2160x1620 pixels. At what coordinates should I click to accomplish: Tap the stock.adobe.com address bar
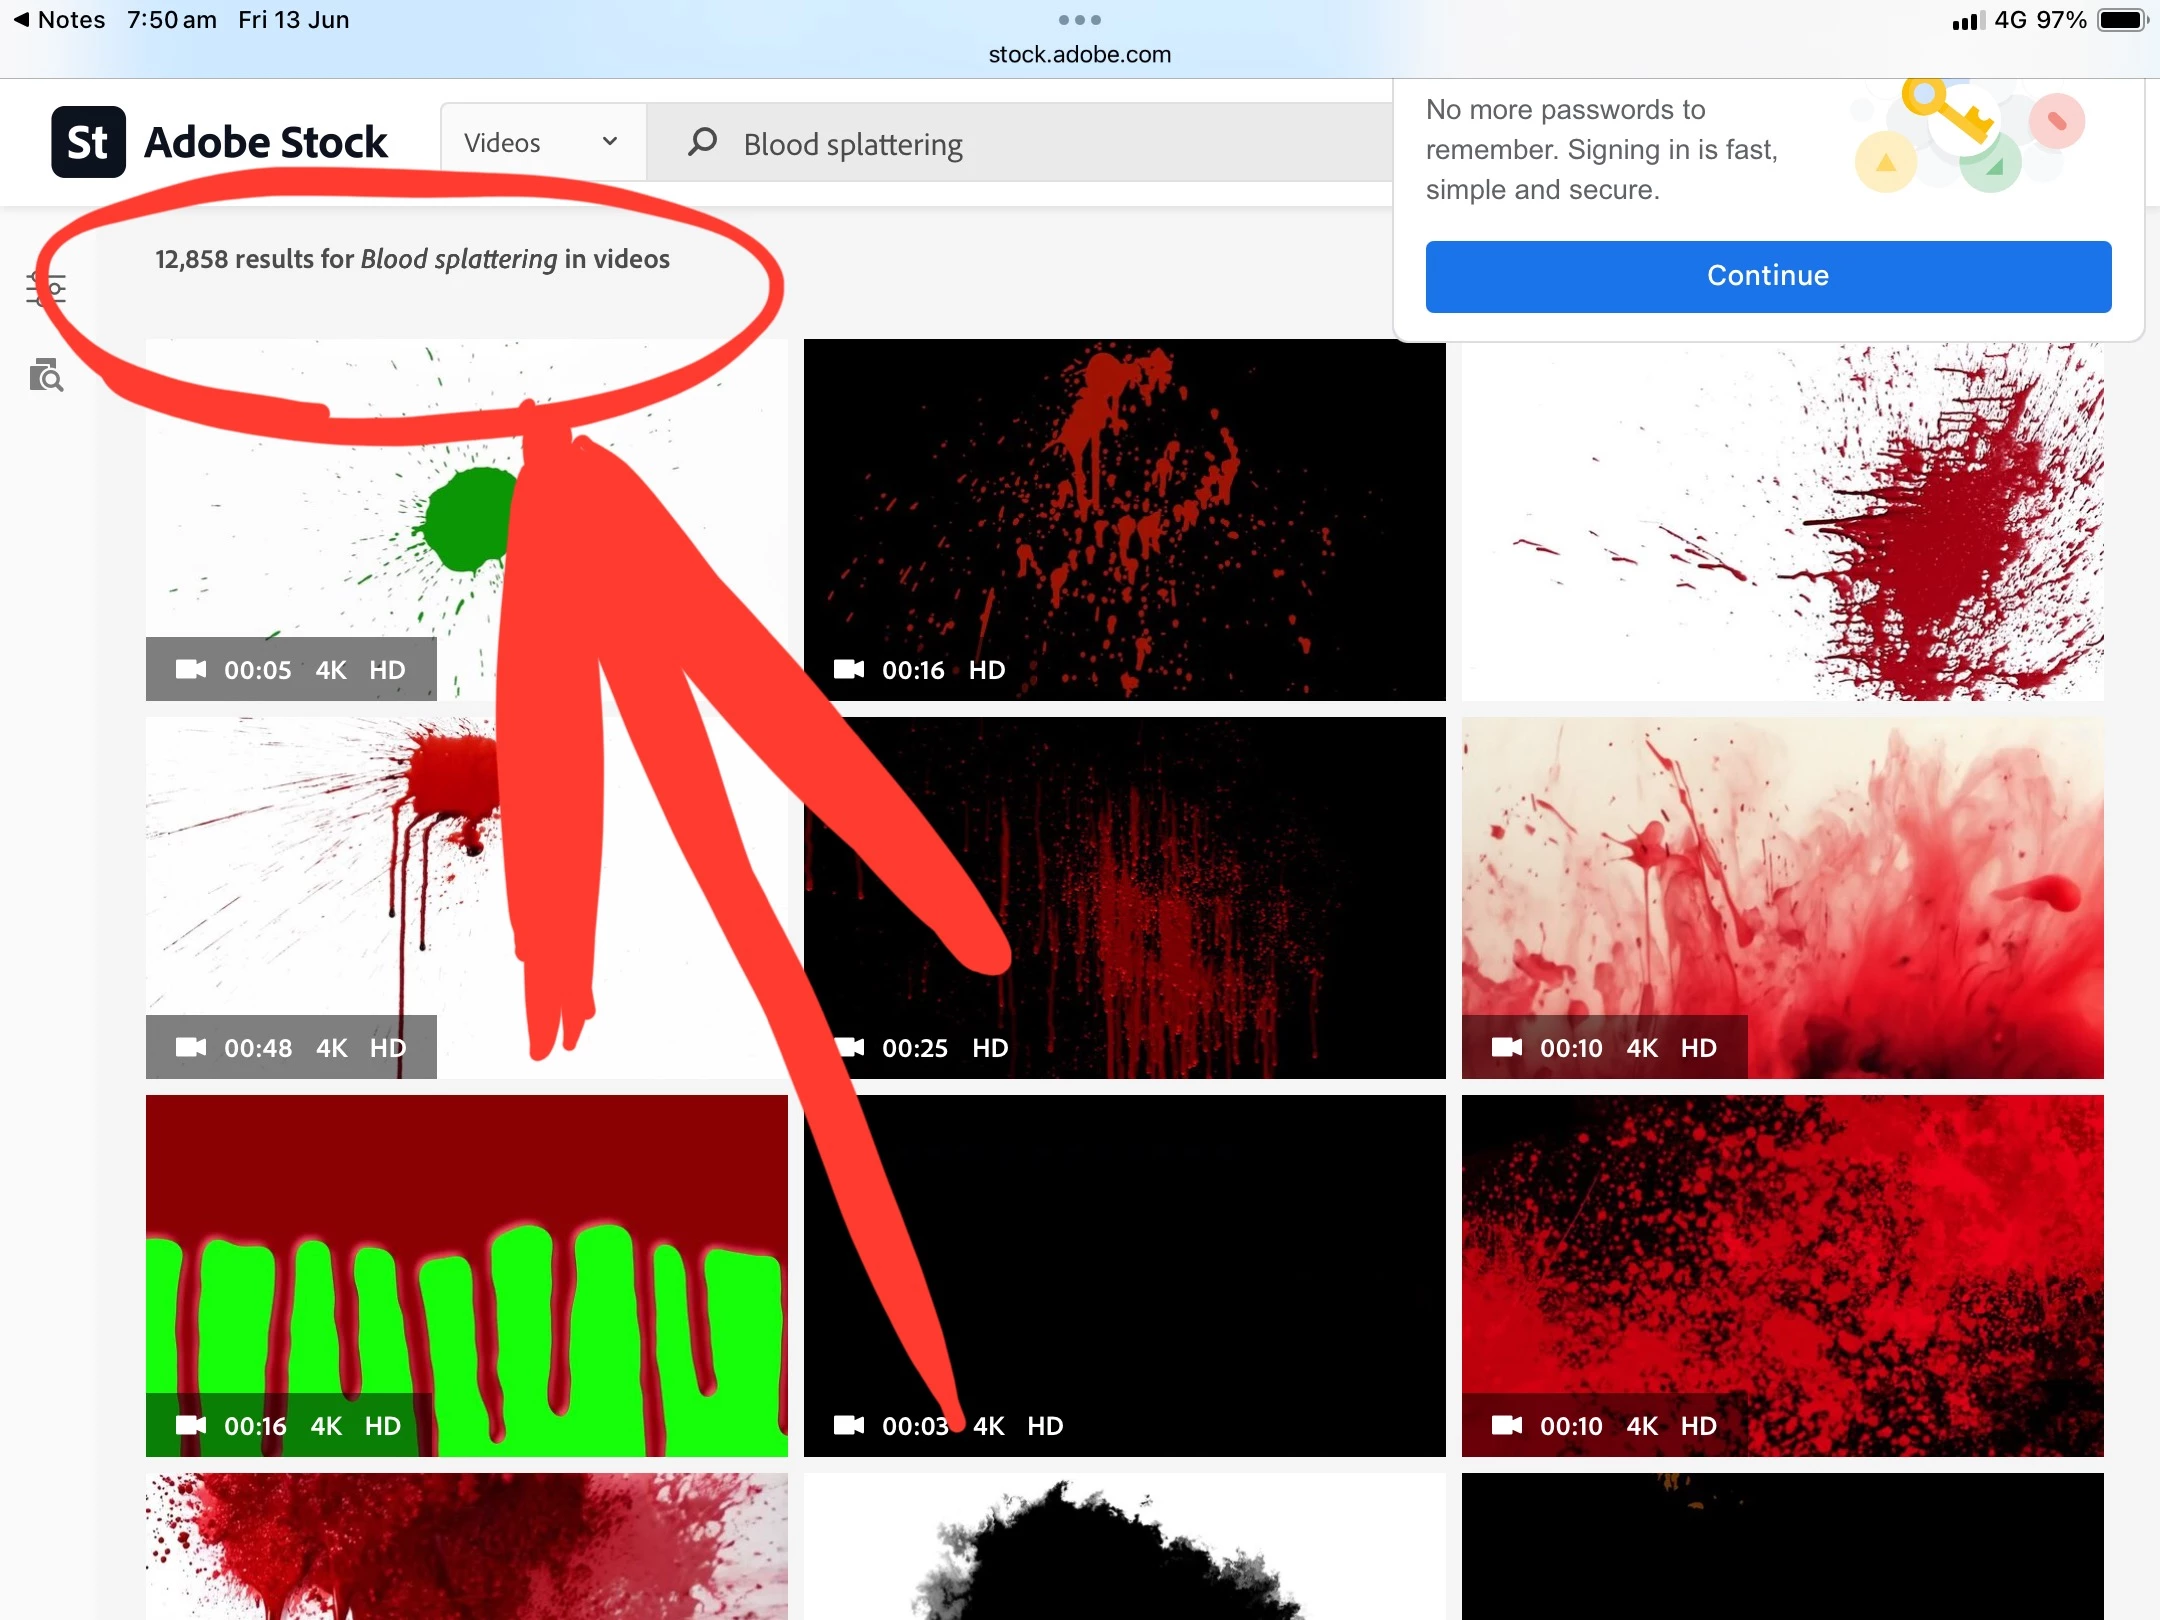(x=1079, y=54)
